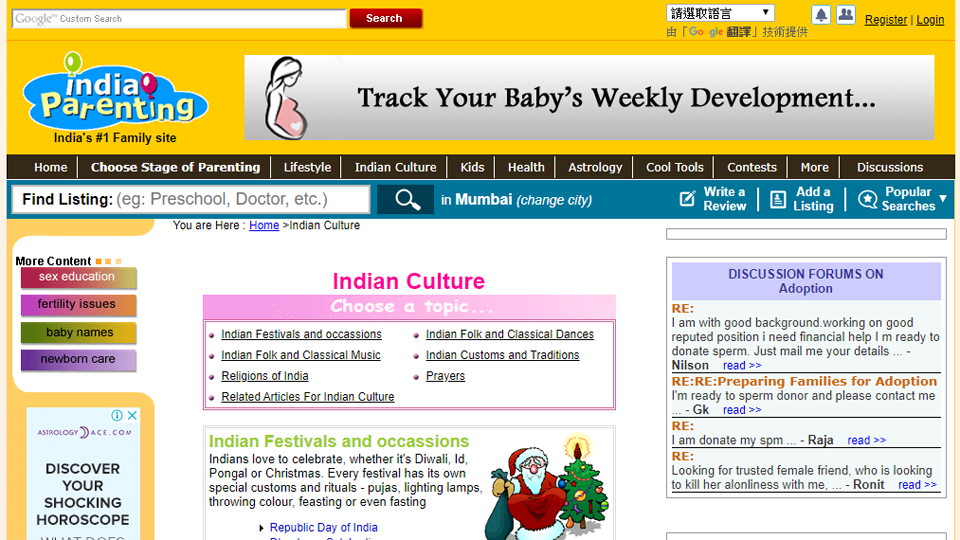Open Indian Folk and Classical Dances link
The height and width of the screenshot is (540, 960).
point(509,334)
